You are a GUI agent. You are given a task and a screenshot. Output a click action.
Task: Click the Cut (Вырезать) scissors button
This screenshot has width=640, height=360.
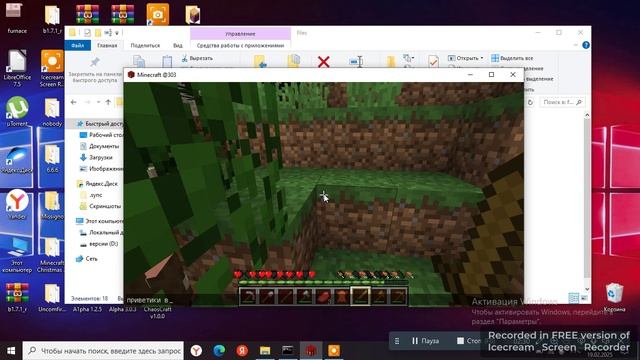[198, 58]
